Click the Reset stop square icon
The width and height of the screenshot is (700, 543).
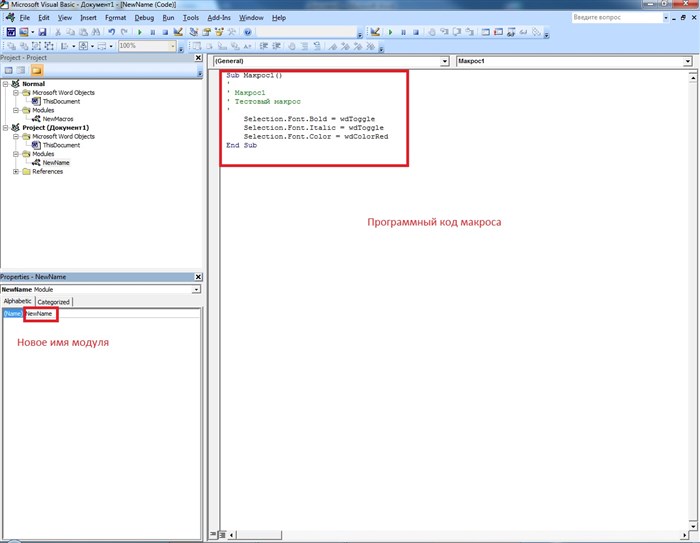coord(165,32)
